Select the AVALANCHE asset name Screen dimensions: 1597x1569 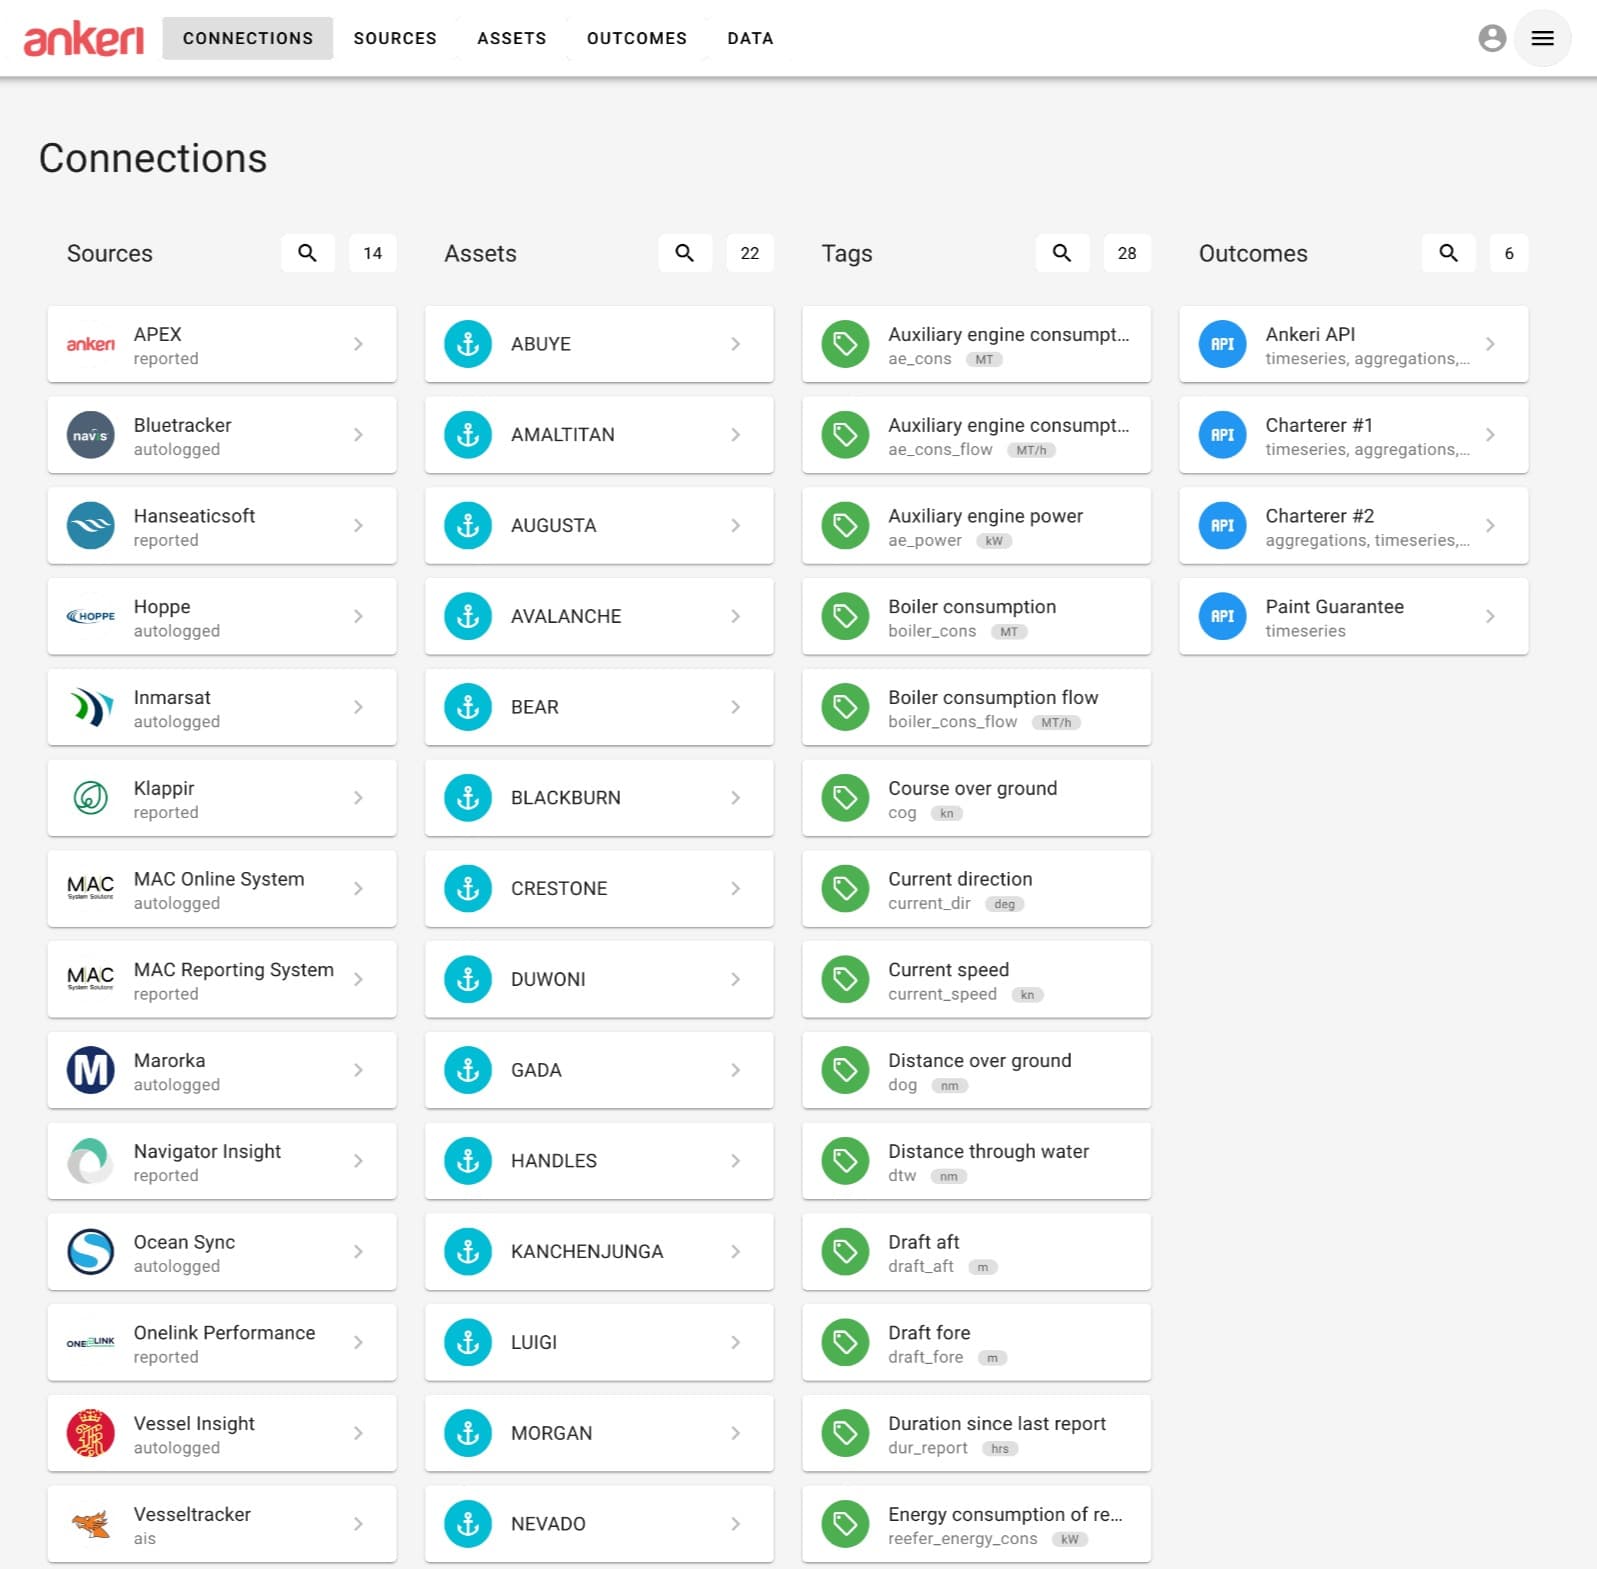566,616
